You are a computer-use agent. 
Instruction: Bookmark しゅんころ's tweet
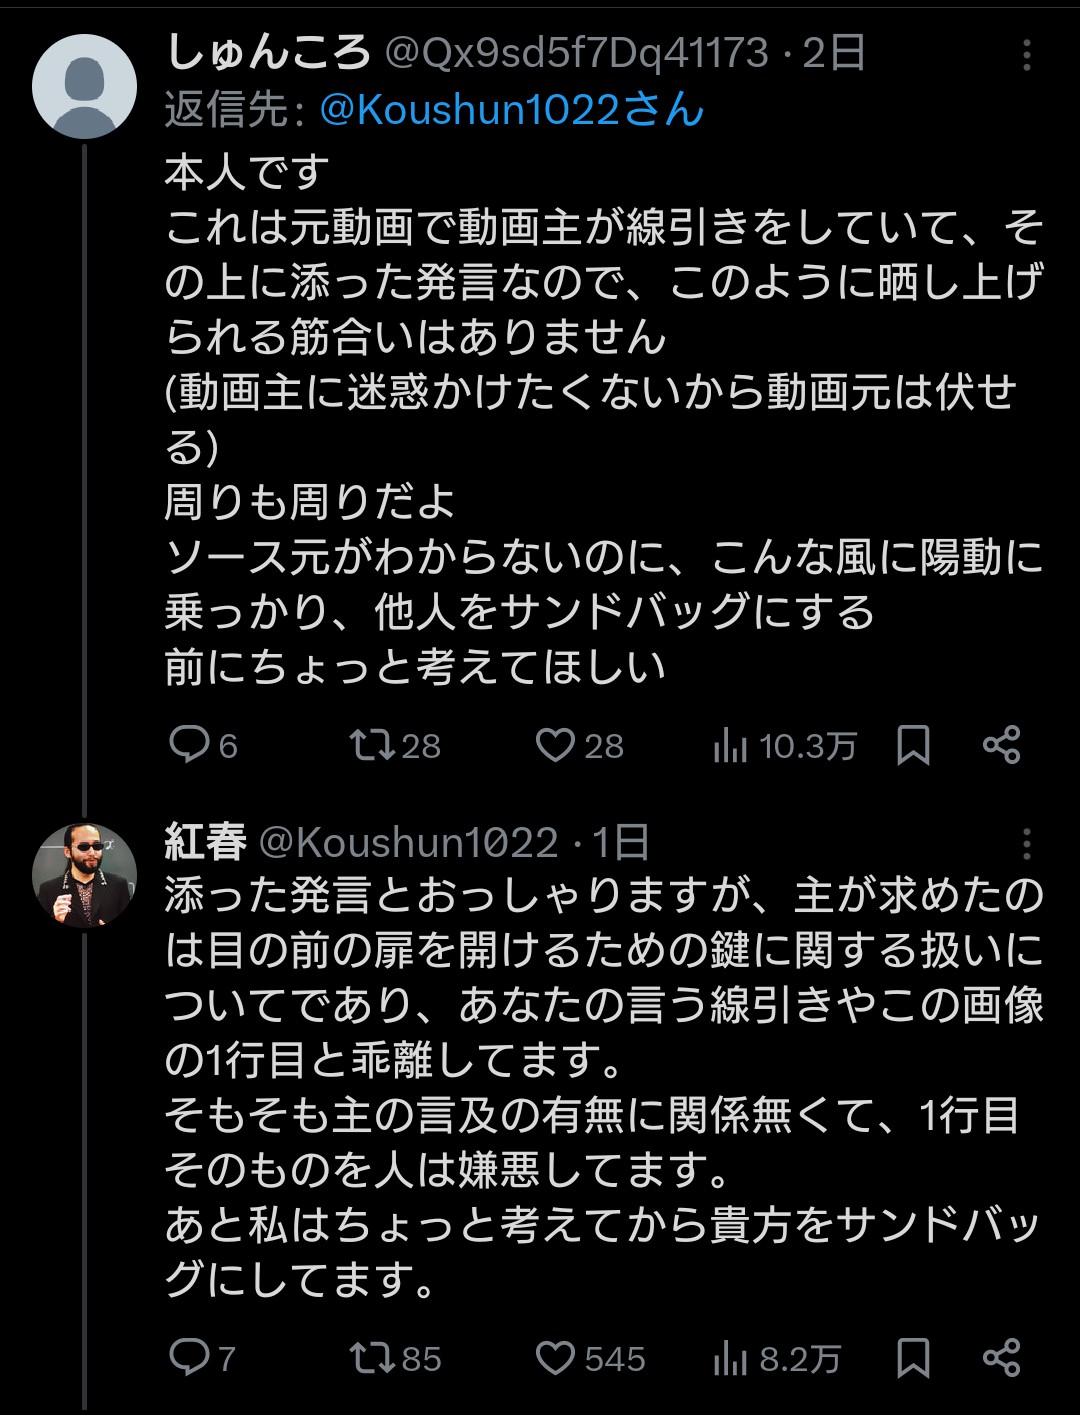913,745
